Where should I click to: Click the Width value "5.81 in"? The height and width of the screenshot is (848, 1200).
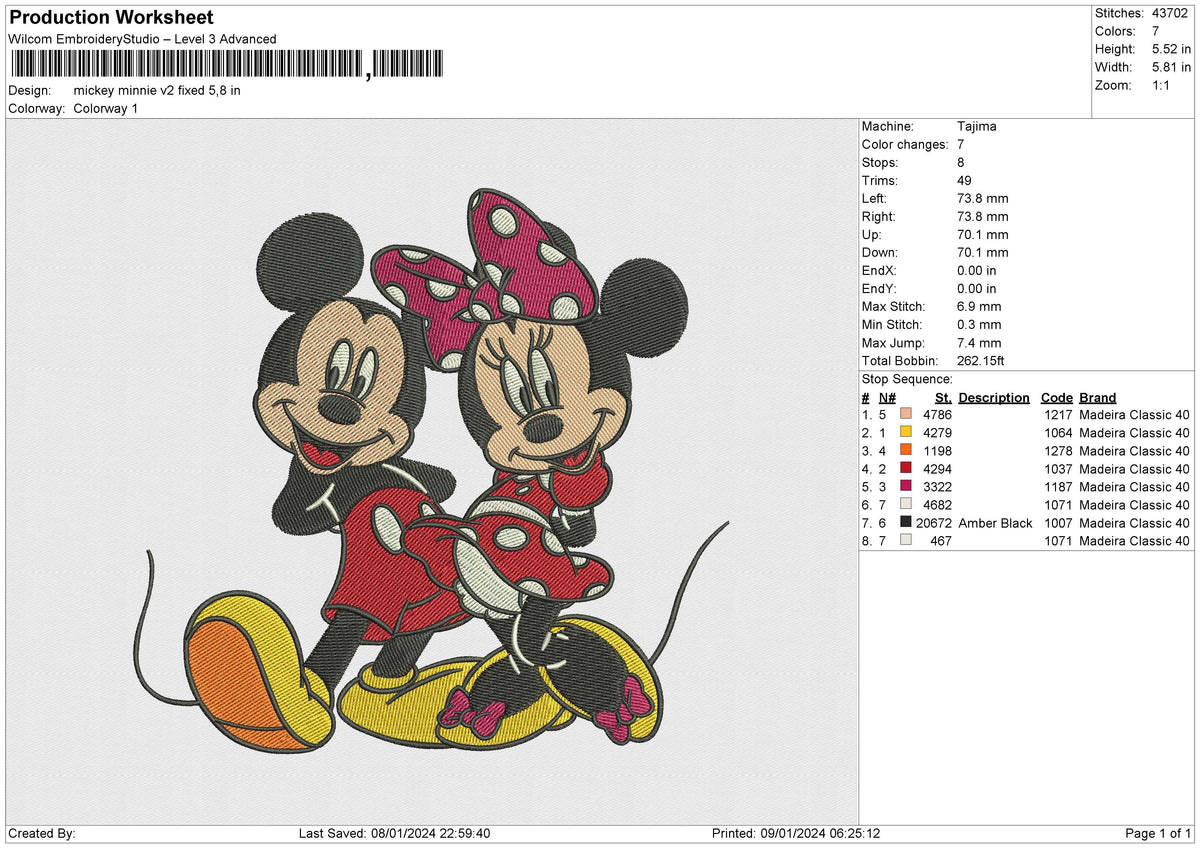tap(1170, 67)
